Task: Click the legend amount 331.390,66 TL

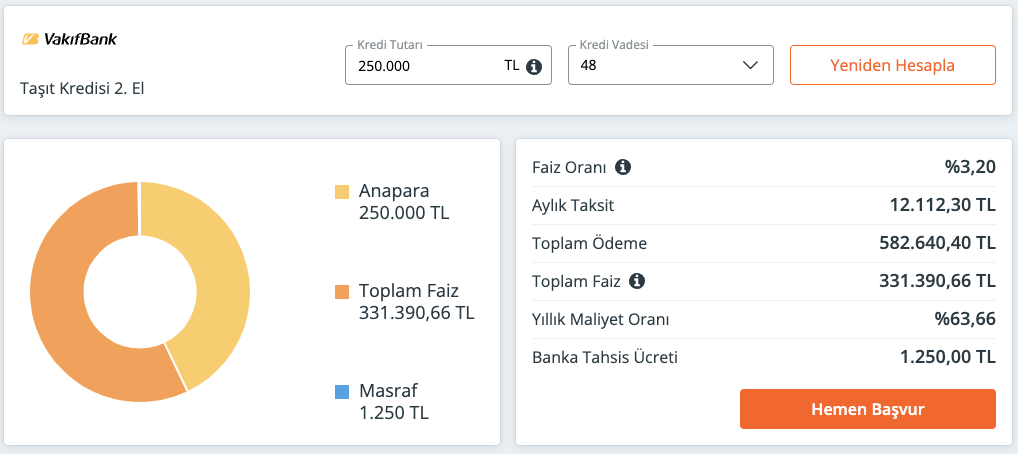Action: (417, 313)
